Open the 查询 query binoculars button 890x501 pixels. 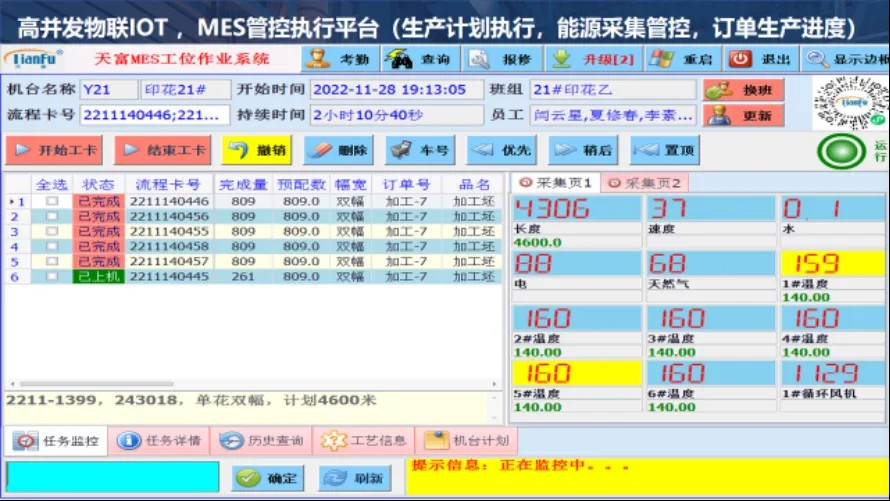point(418,59)
